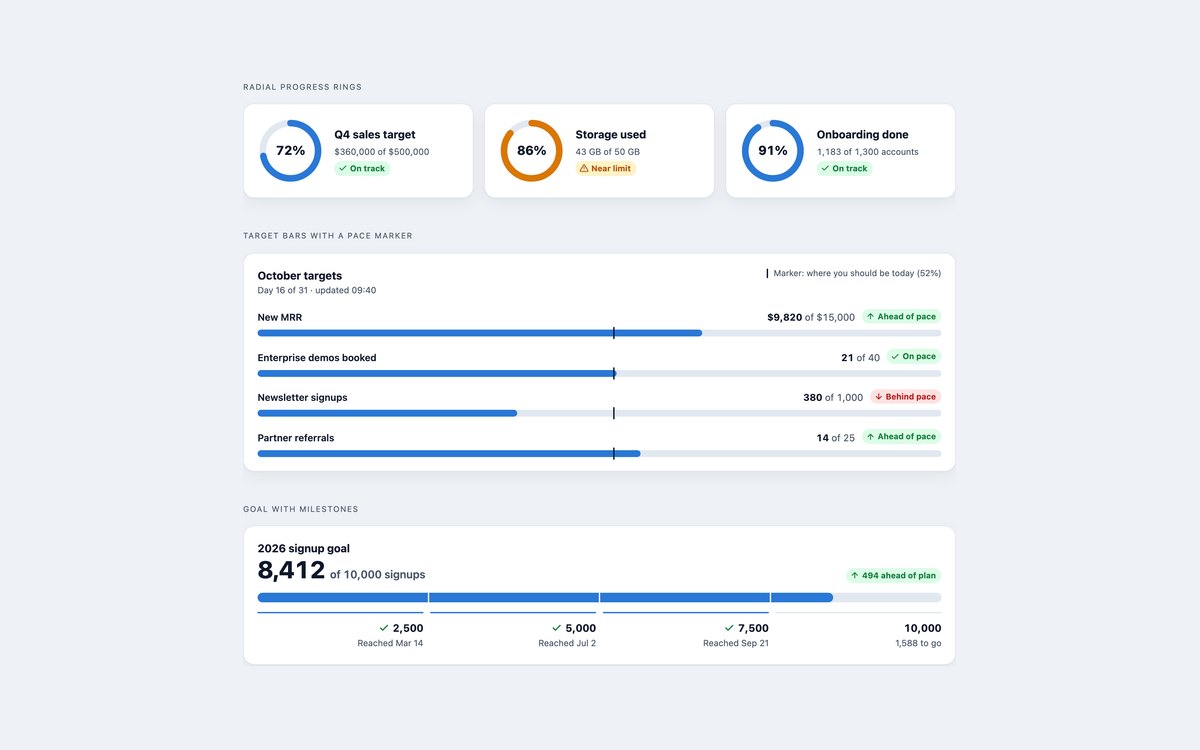1200x750 pixels.
Task: Click the warning triangle icon in Near limit
Action: coord(584,169)
